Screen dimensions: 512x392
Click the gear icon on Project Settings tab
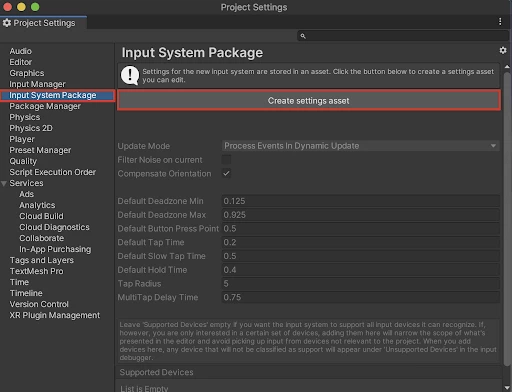coord(7,23)
